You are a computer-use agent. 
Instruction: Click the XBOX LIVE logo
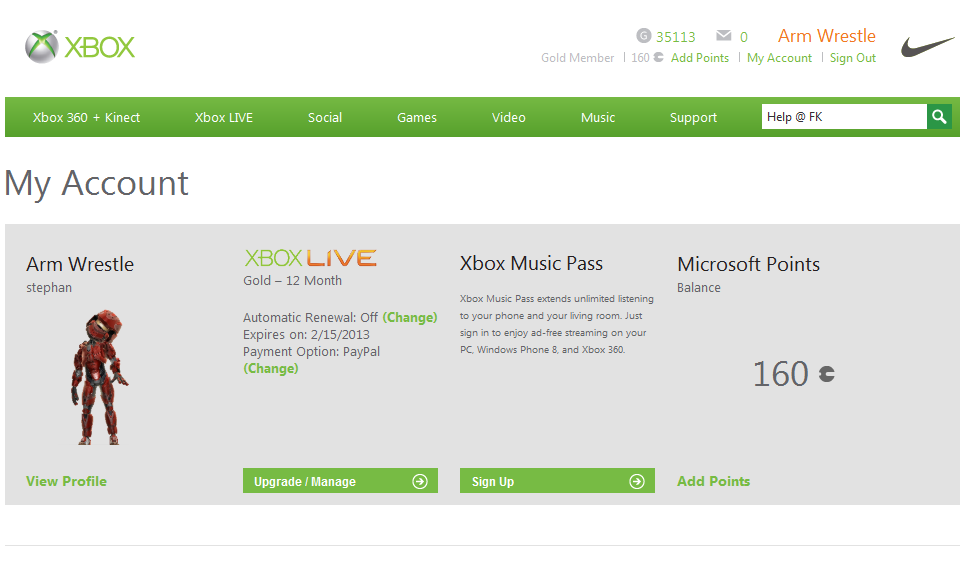[x=311, y=258]
